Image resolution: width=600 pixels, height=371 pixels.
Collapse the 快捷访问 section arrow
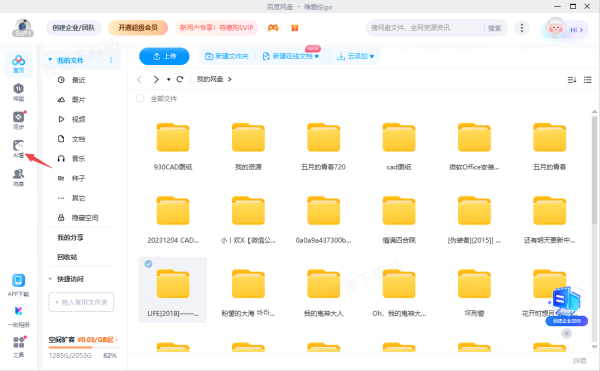[50, 279]
